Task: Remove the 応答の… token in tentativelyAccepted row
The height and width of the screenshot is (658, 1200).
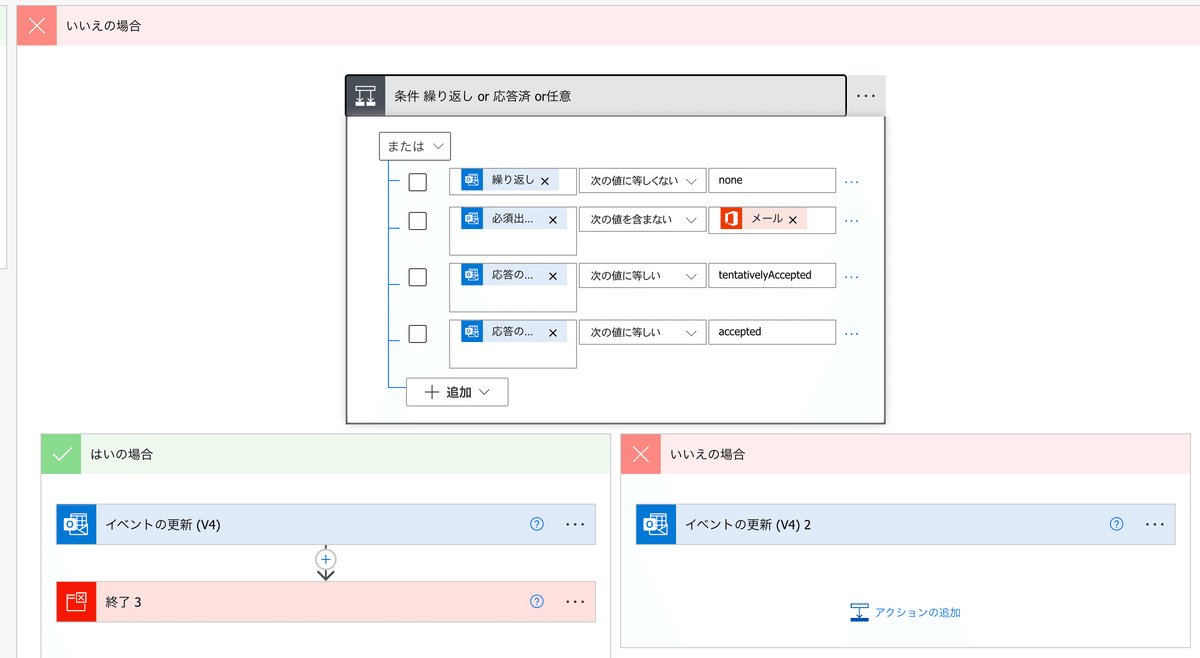Action: pos(553,276)
